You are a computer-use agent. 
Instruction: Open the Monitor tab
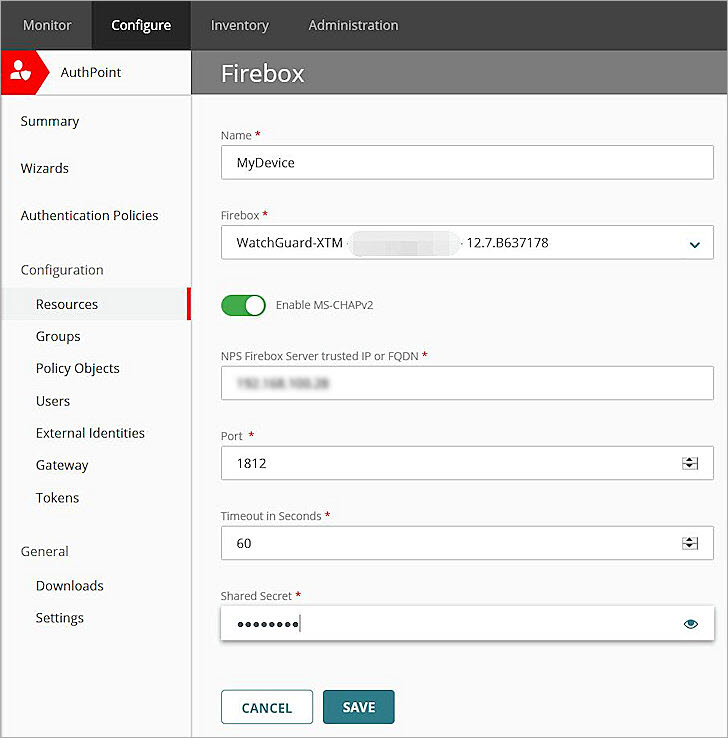[47, 25]
